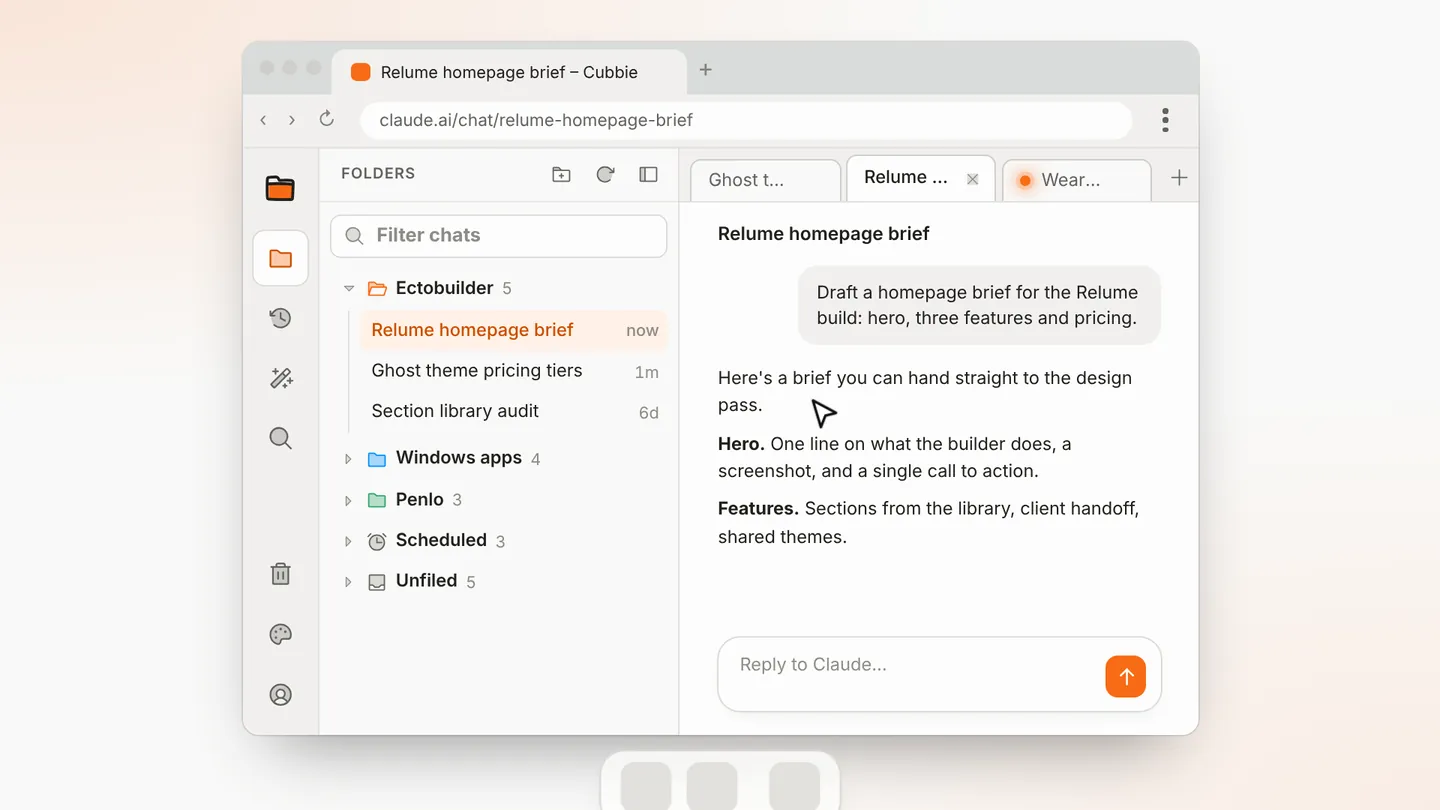This screenshot has width=1440, height=810.
Task: Send the reply with the orange arrow button
Action: [x=1126, y=677]
